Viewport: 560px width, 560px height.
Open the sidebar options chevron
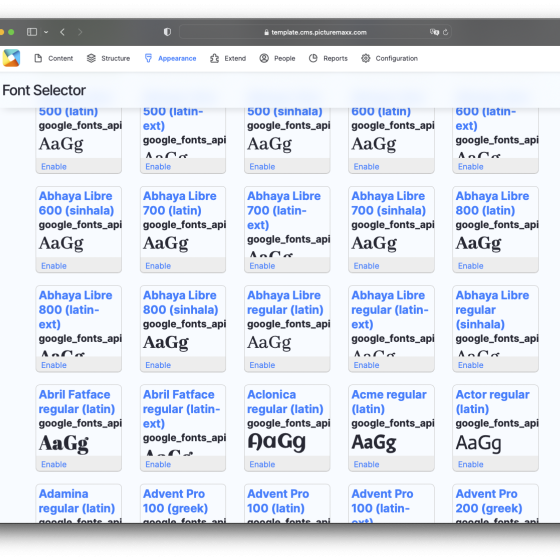[46, 32]
